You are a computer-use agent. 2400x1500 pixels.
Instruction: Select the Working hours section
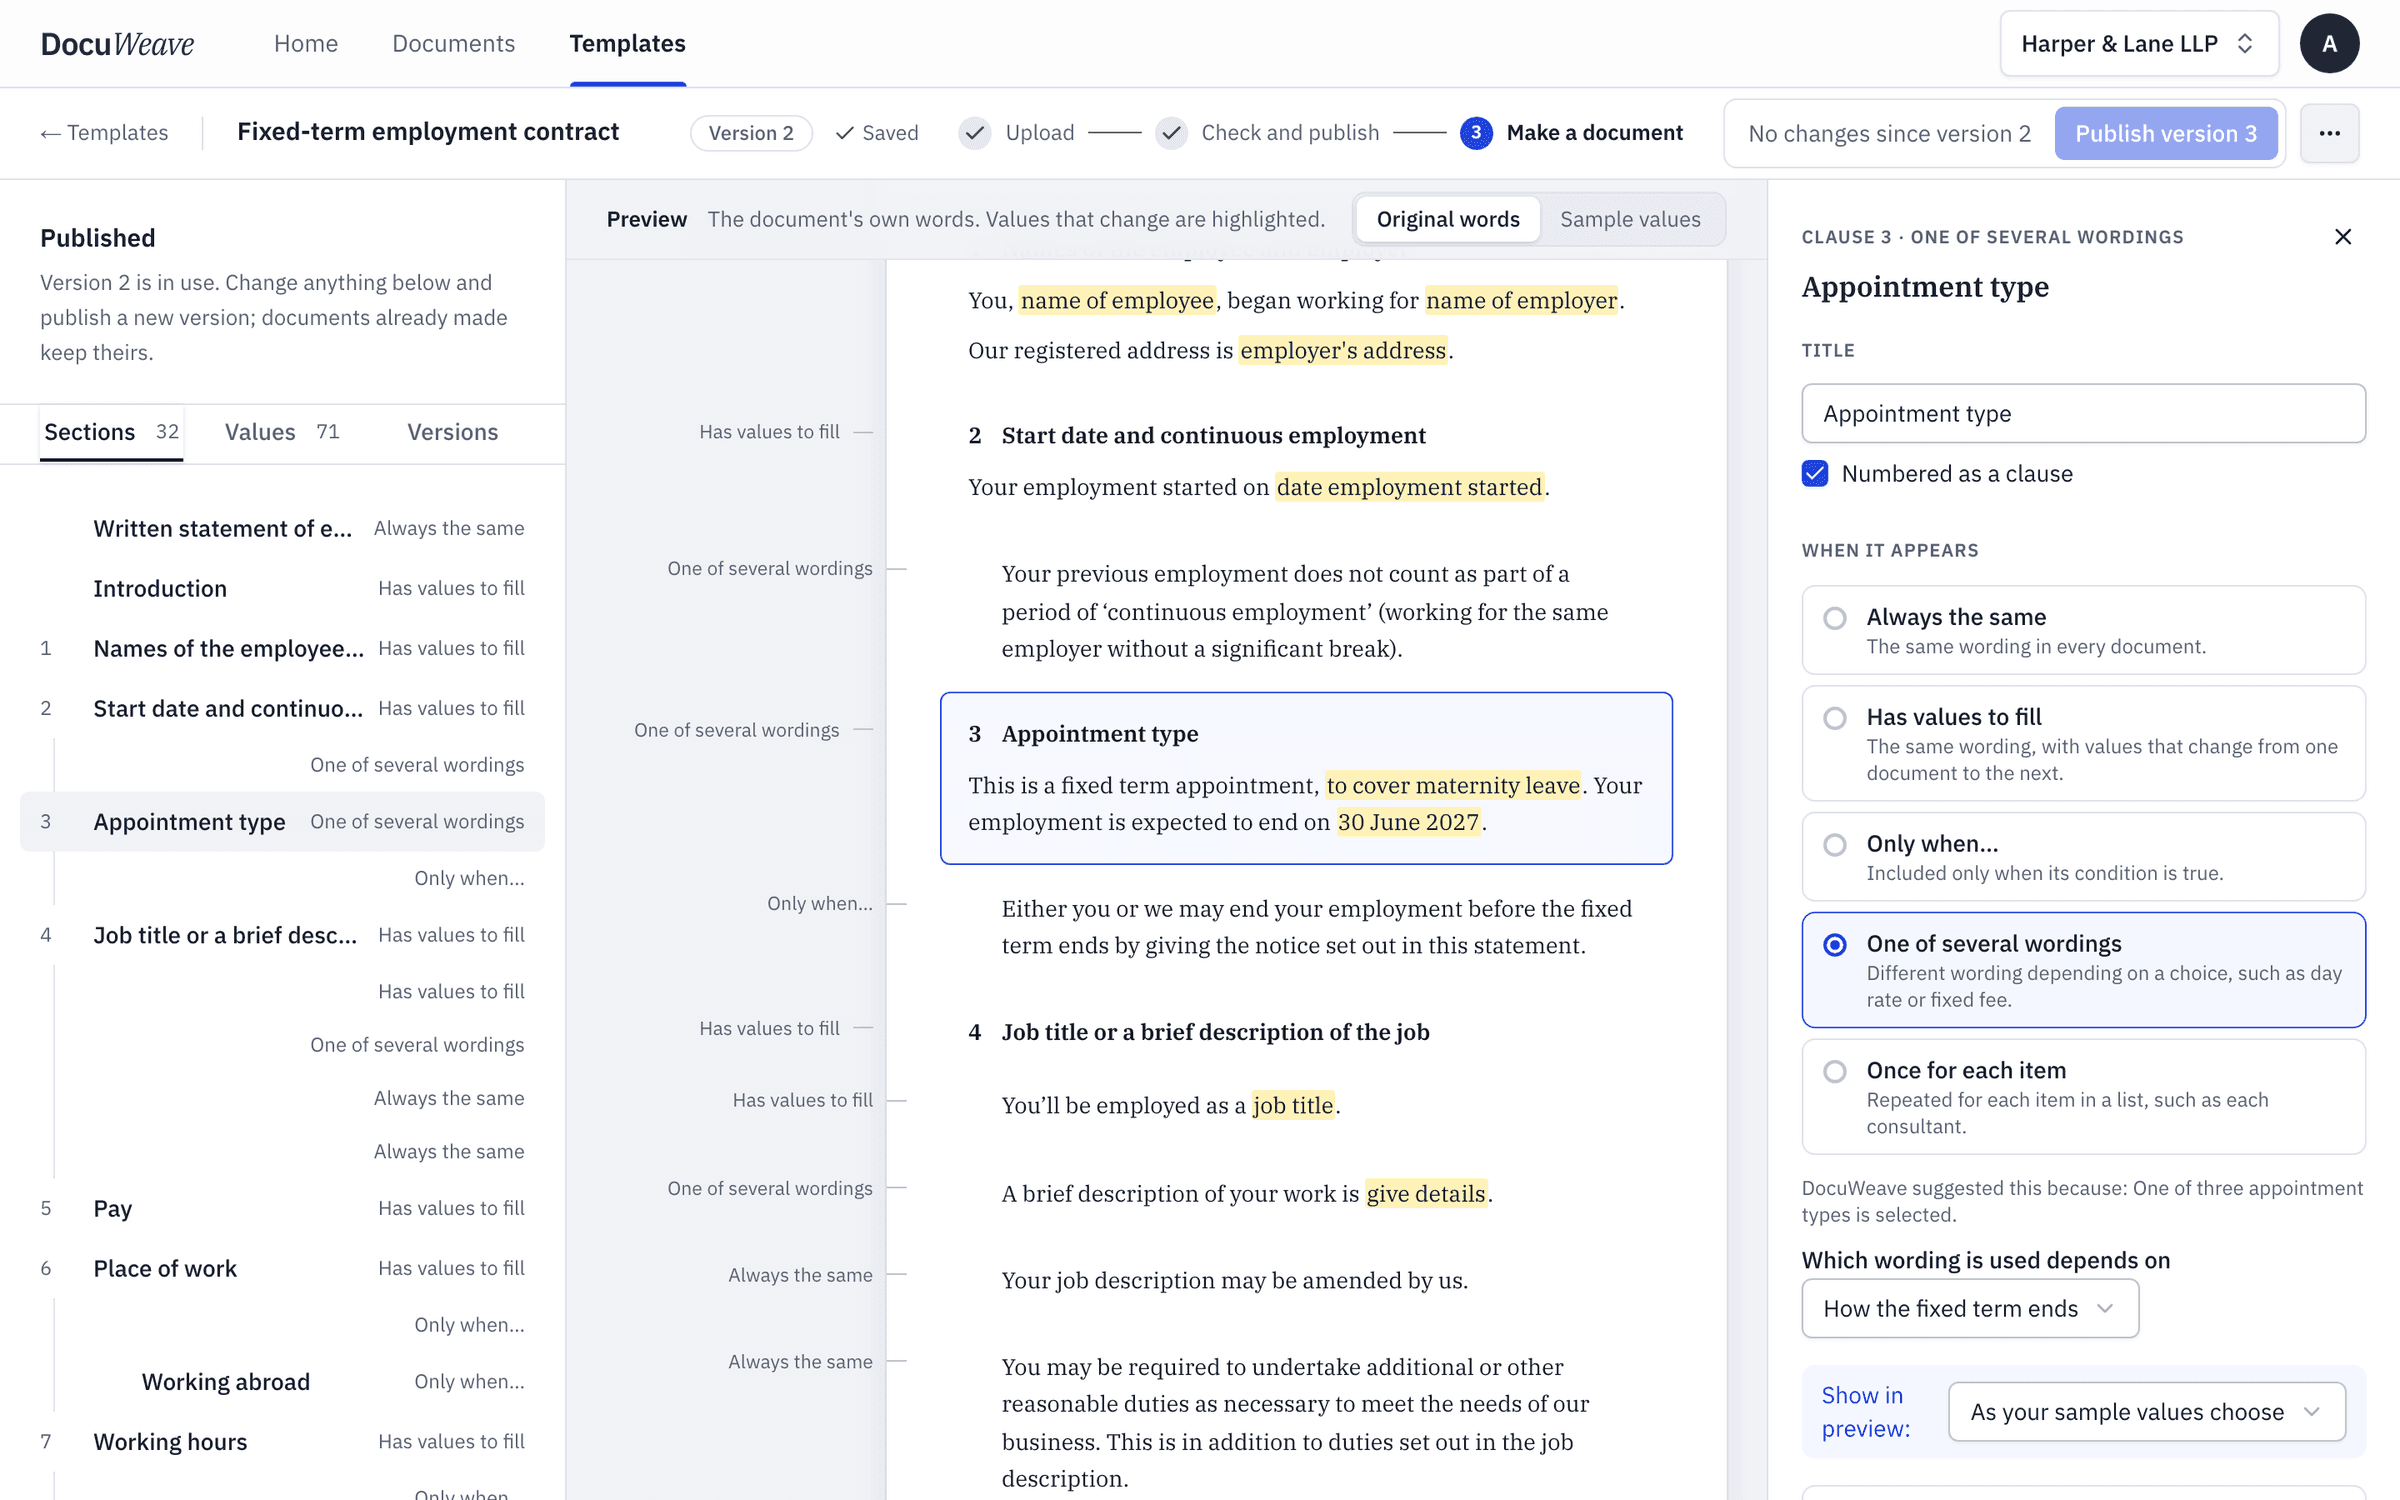coord(282,1441)
